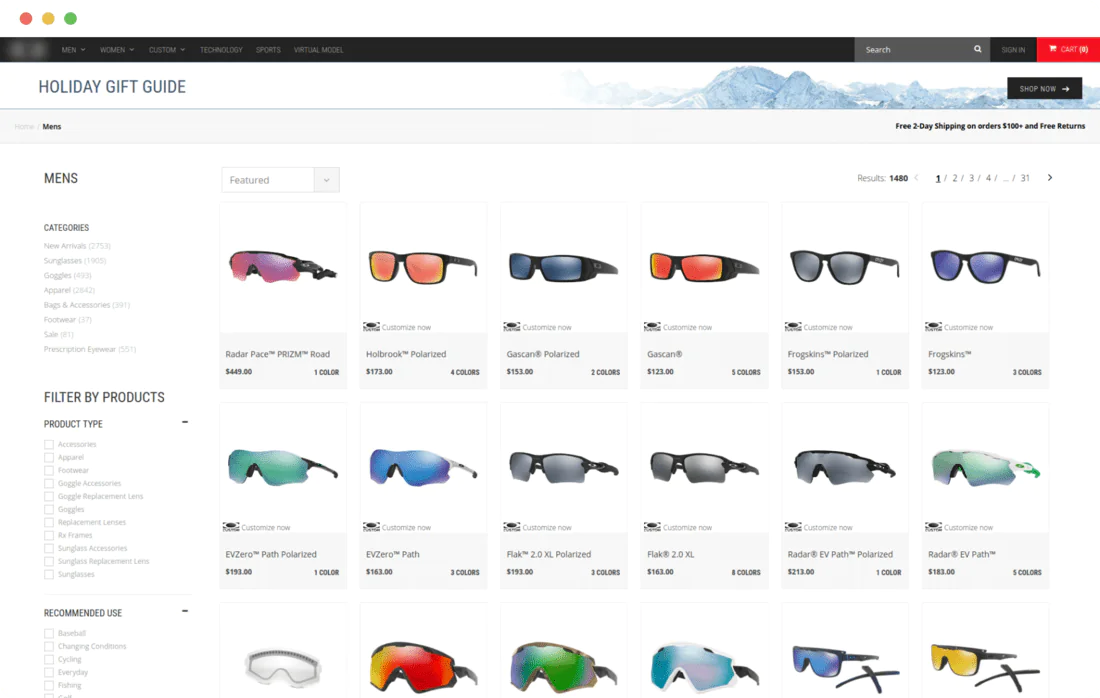Open the New Arrivals category
This screenshot has width=1100, height=698.
(77, 246)
